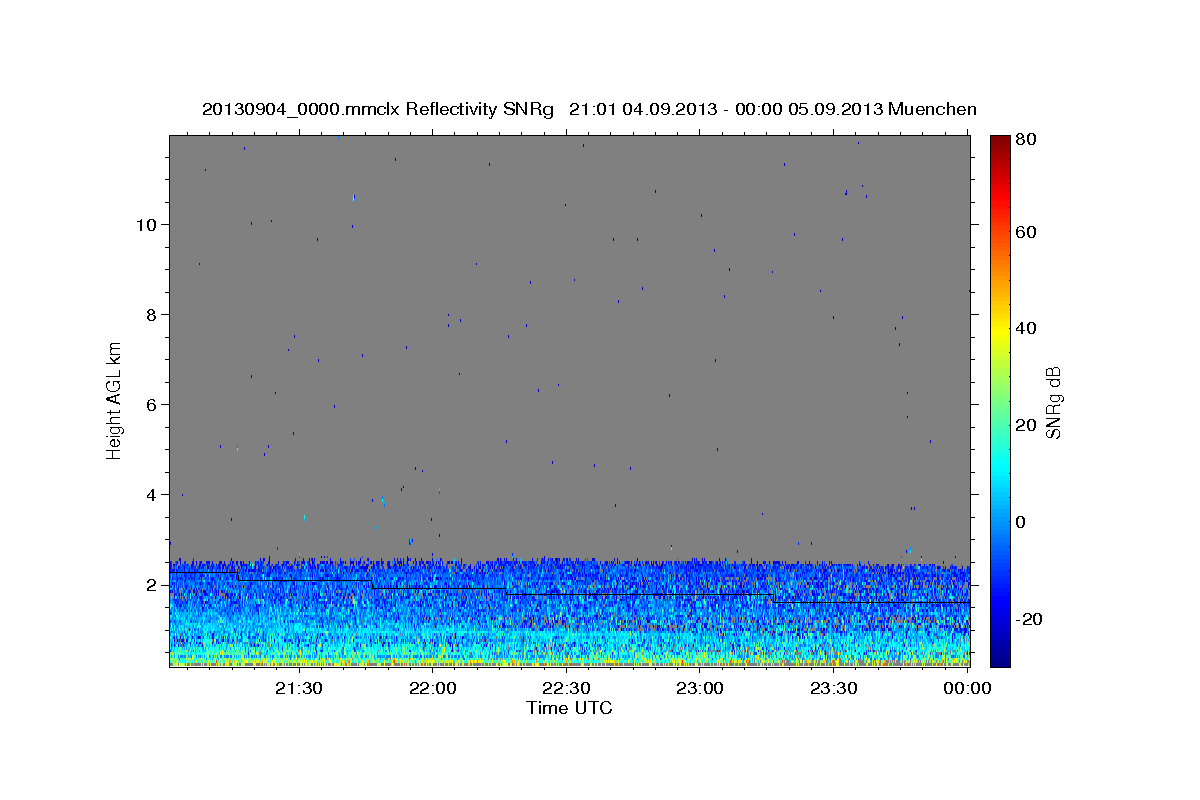Screen dimensions: 1200x800
Task: Click the 00:00 time tick label
Action: click(967, 688)
